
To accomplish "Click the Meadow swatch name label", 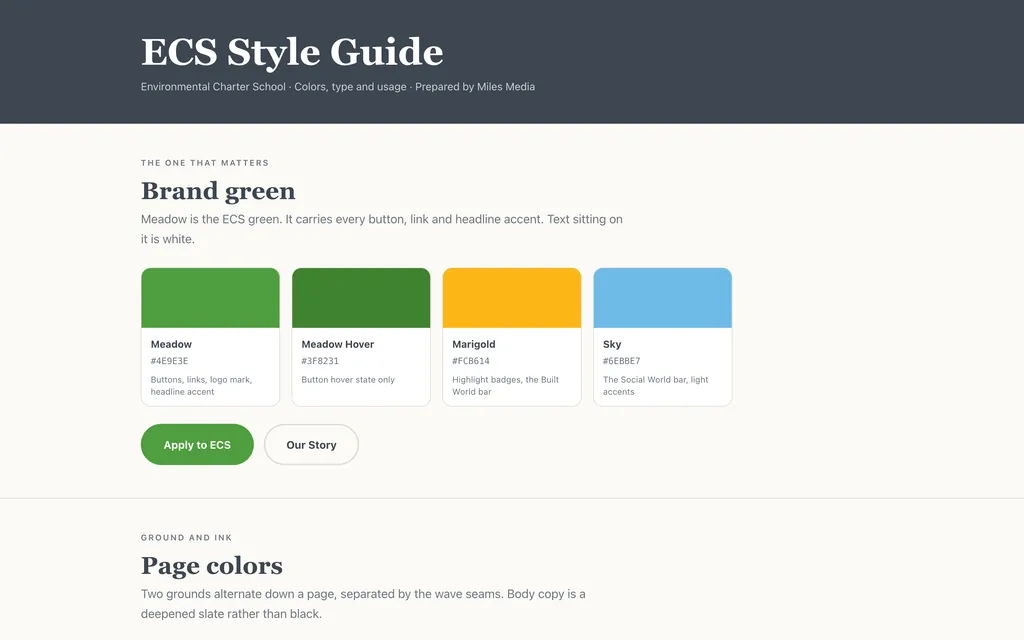I will [x=171, y=344].
